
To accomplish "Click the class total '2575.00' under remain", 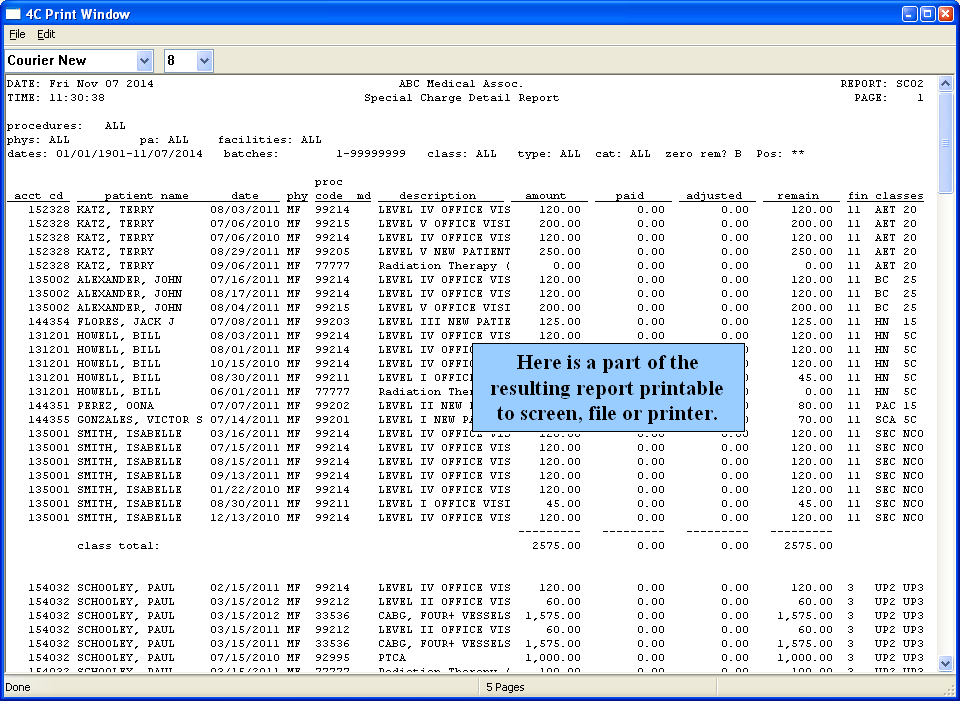I will point(808,546).
